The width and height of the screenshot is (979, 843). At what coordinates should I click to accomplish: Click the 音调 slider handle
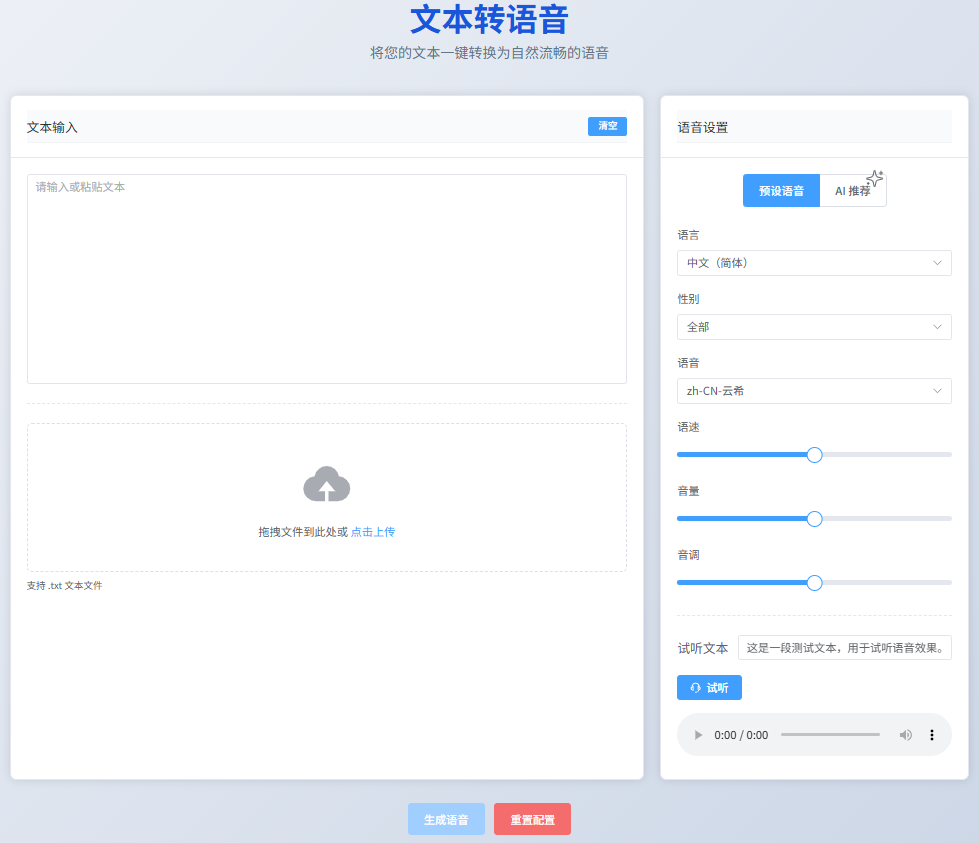814,583
